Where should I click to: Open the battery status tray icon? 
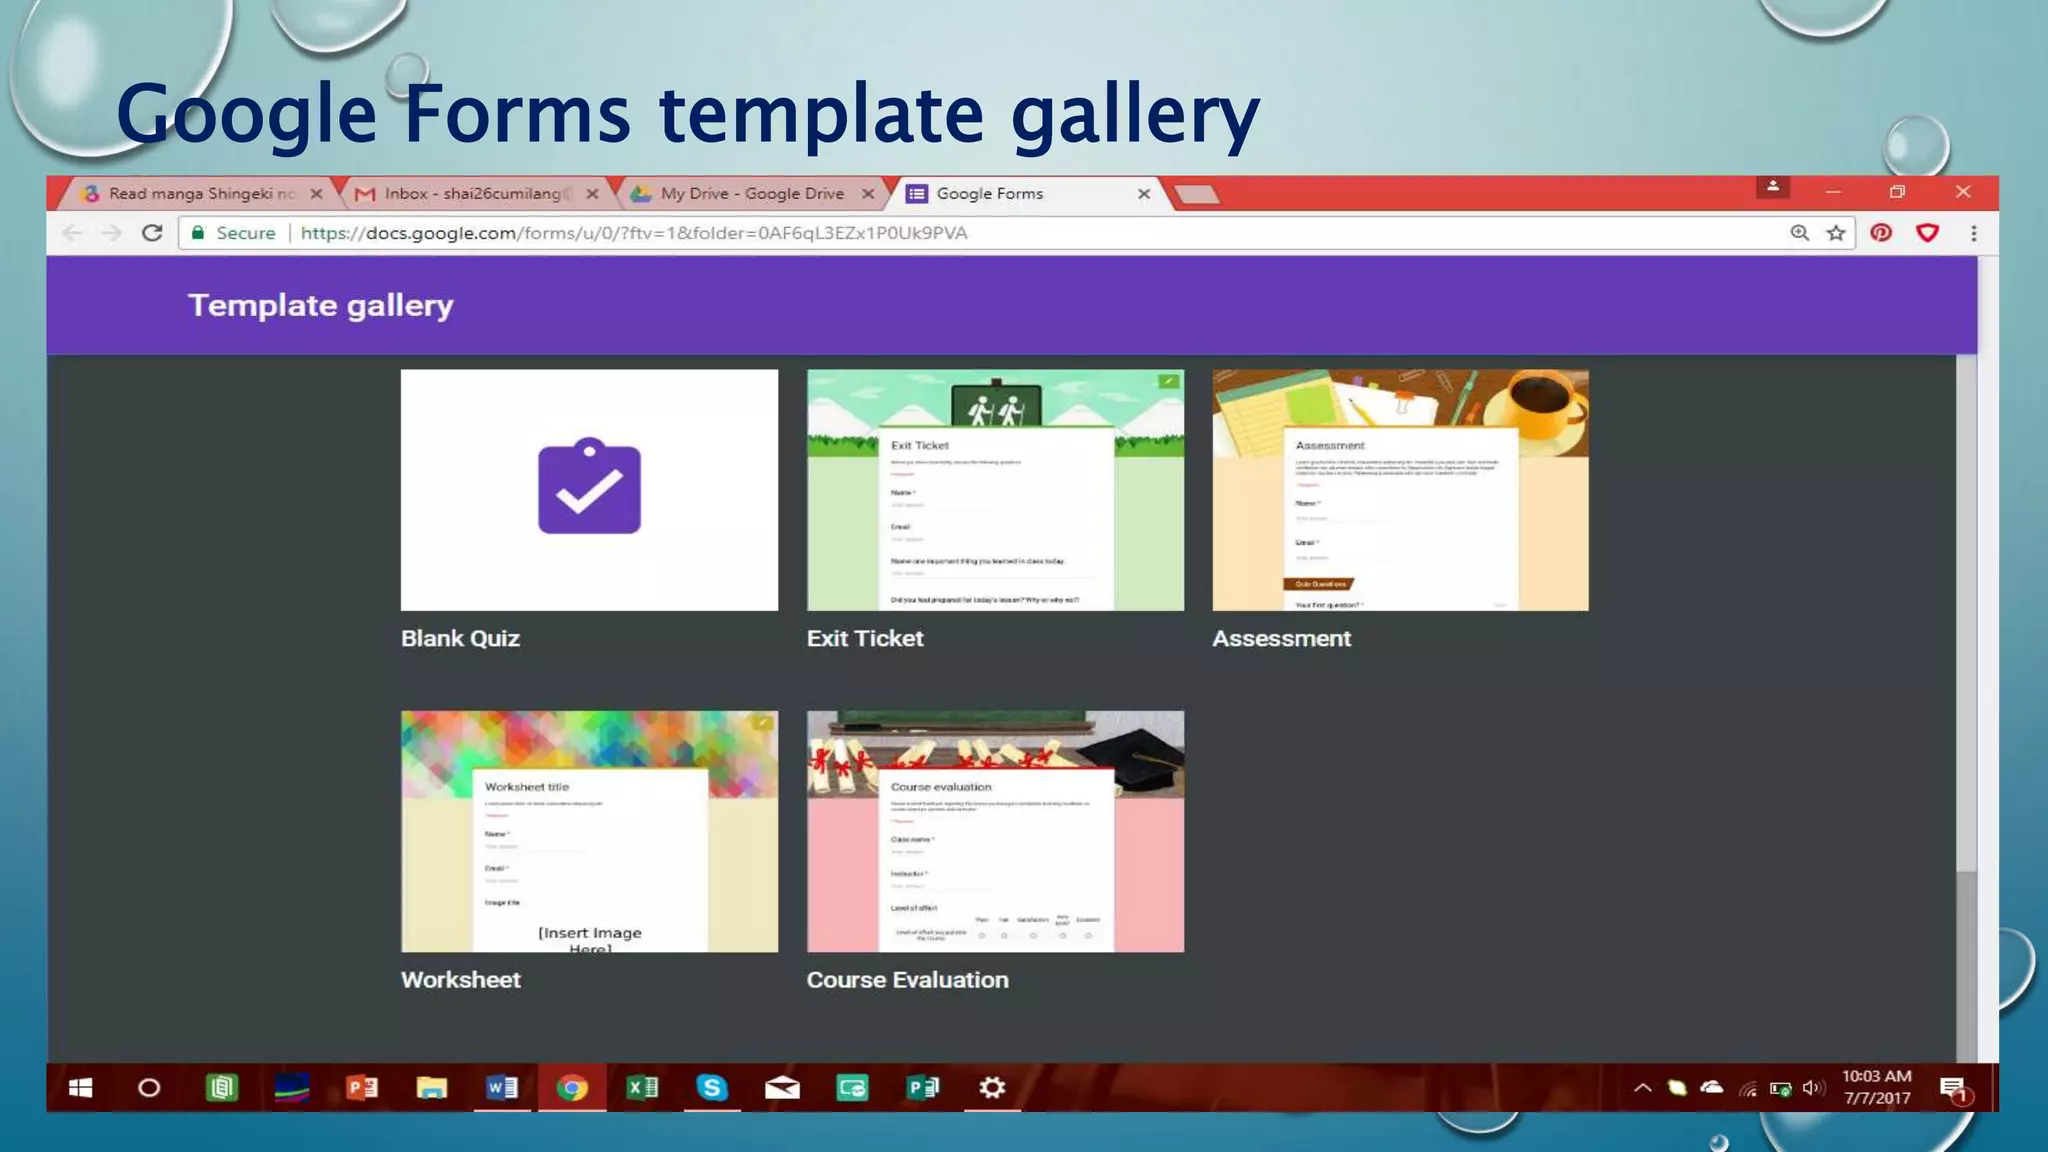click(1780, 1088)
